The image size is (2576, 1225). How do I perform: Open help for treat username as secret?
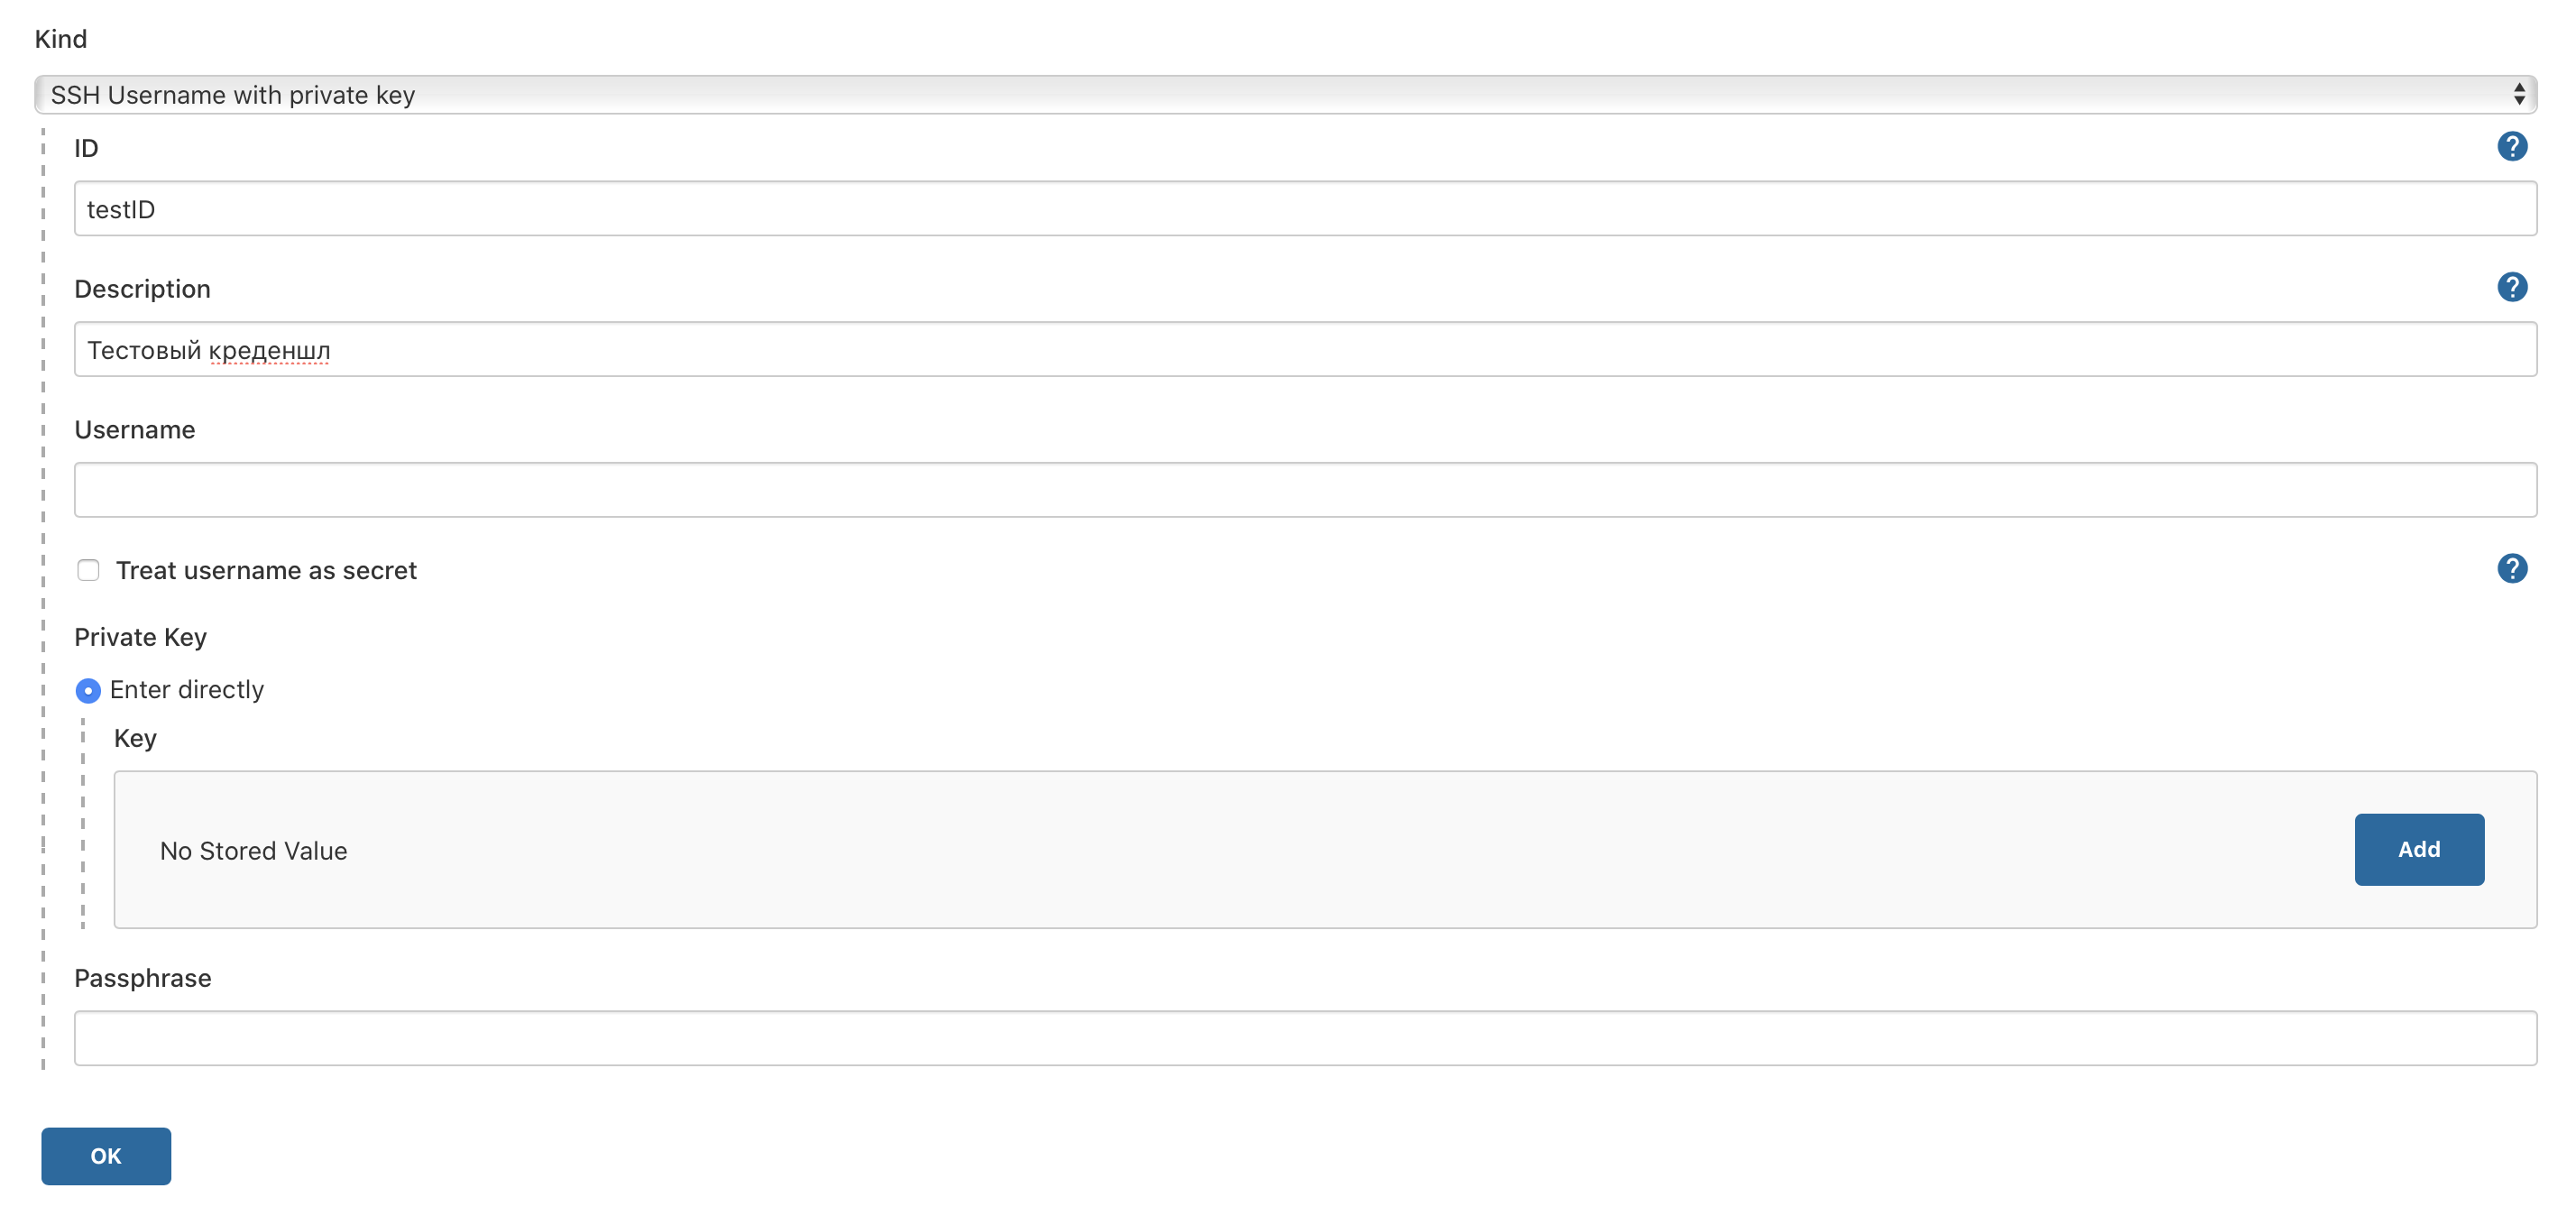(x=2513, y=568)
